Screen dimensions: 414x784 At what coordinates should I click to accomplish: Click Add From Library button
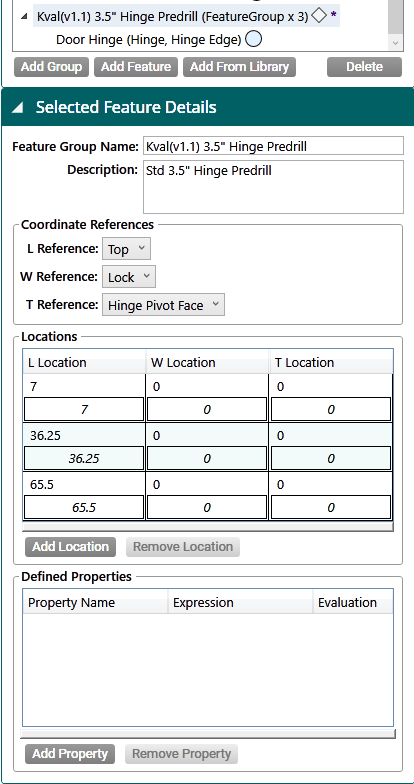(x=240, y=67)
